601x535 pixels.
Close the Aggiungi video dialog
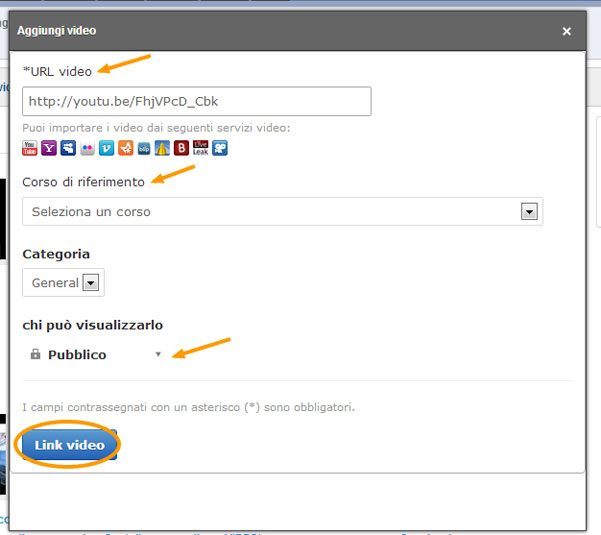pos(567,31)
